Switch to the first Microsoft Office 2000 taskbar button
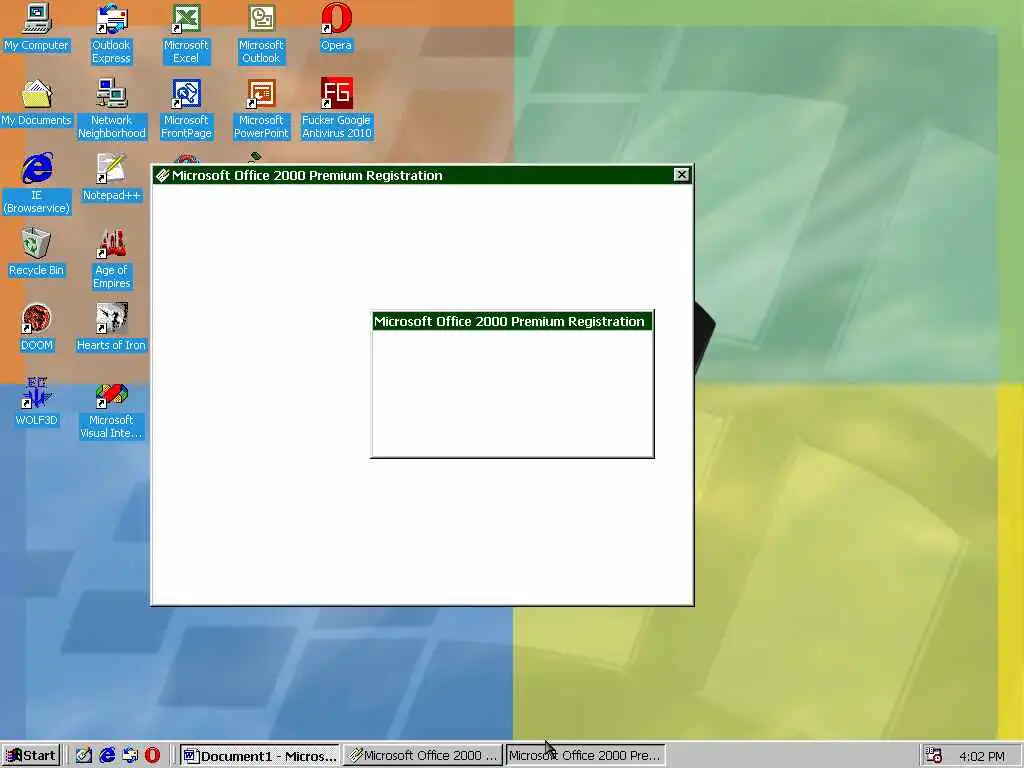Screen dimensions: 1024x768 (423, 756)
